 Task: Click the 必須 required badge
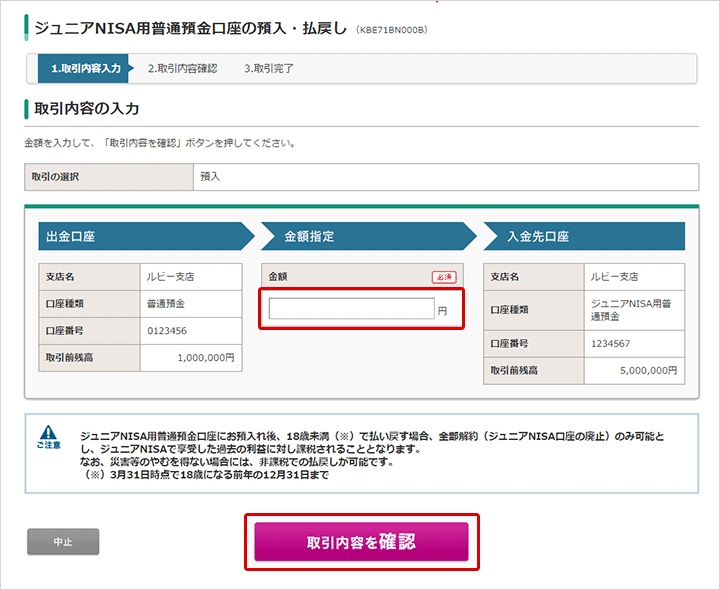click(x=444, y=277)
